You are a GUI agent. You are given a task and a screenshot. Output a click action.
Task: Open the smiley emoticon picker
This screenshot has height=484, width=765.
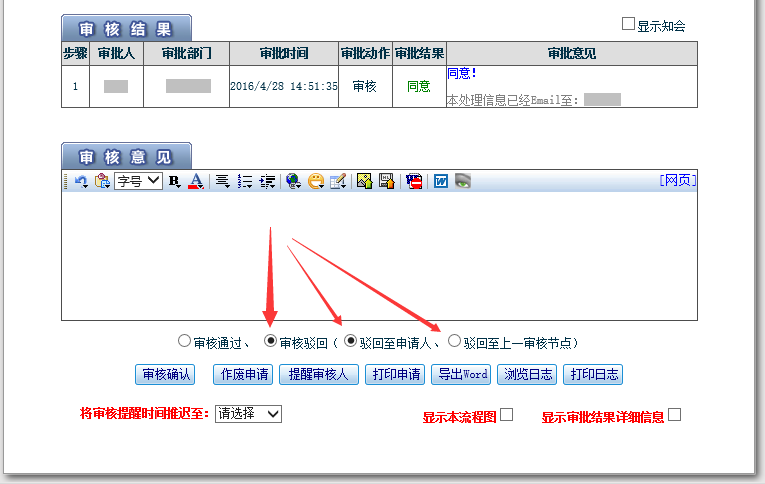[x=315, y=181]
